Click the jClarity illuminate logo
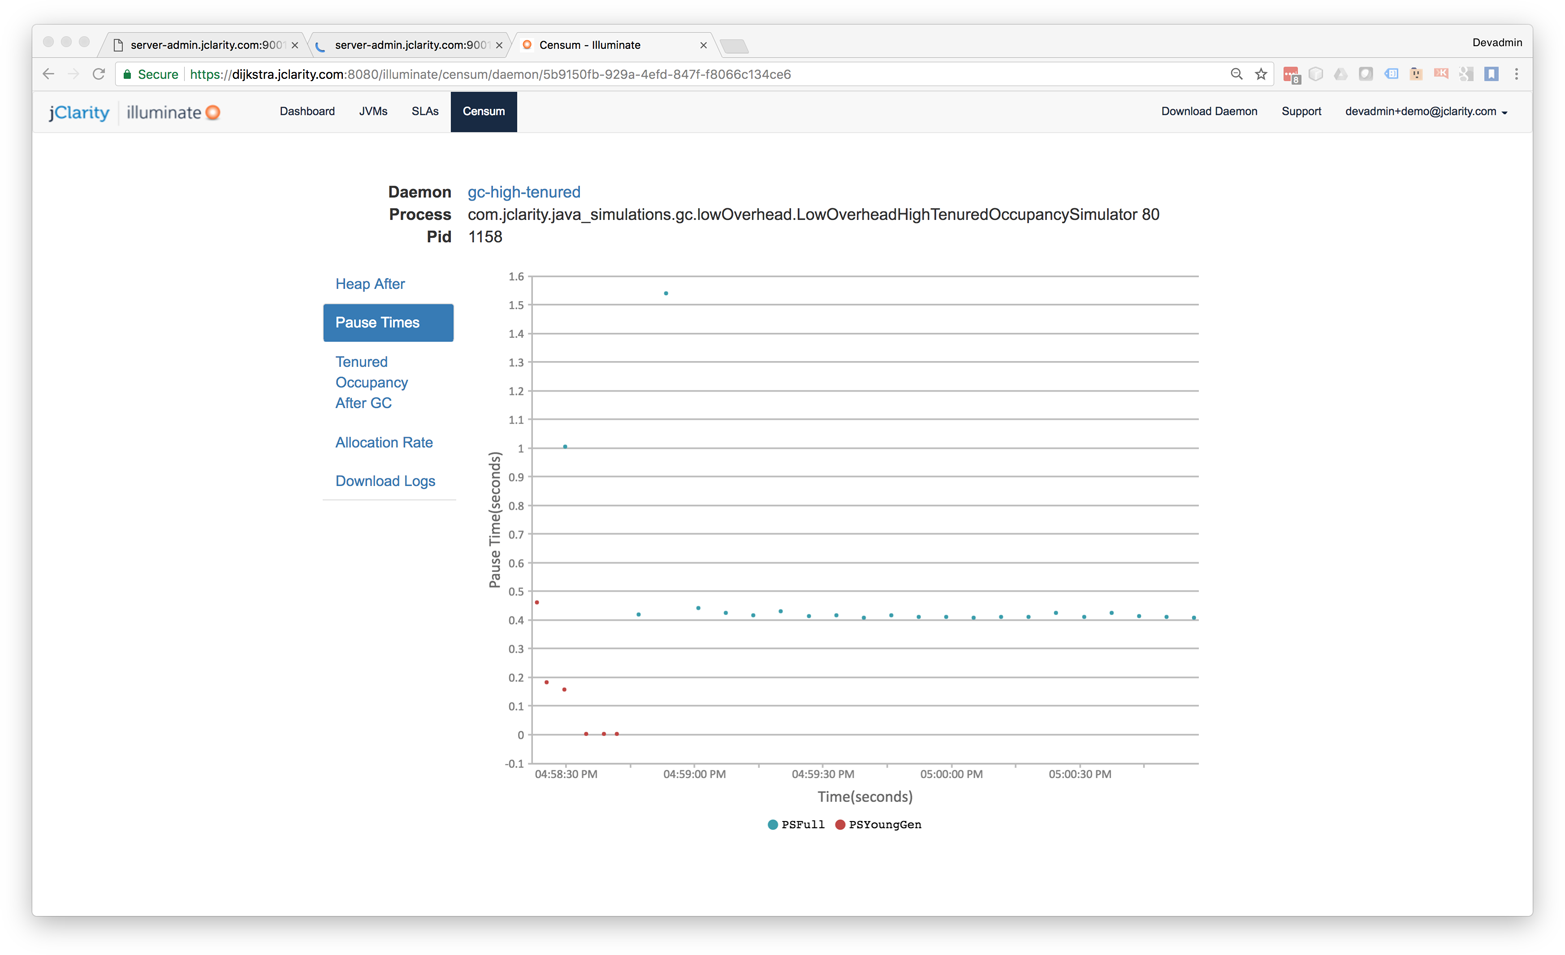The width and height of the screenshot is (1565, 955). tap(134, 112)
